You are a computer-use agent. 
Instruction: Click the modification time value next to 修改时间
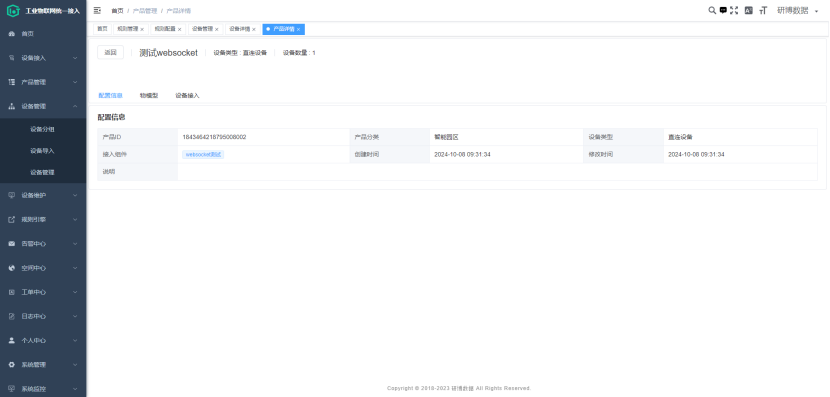point(696,155)
